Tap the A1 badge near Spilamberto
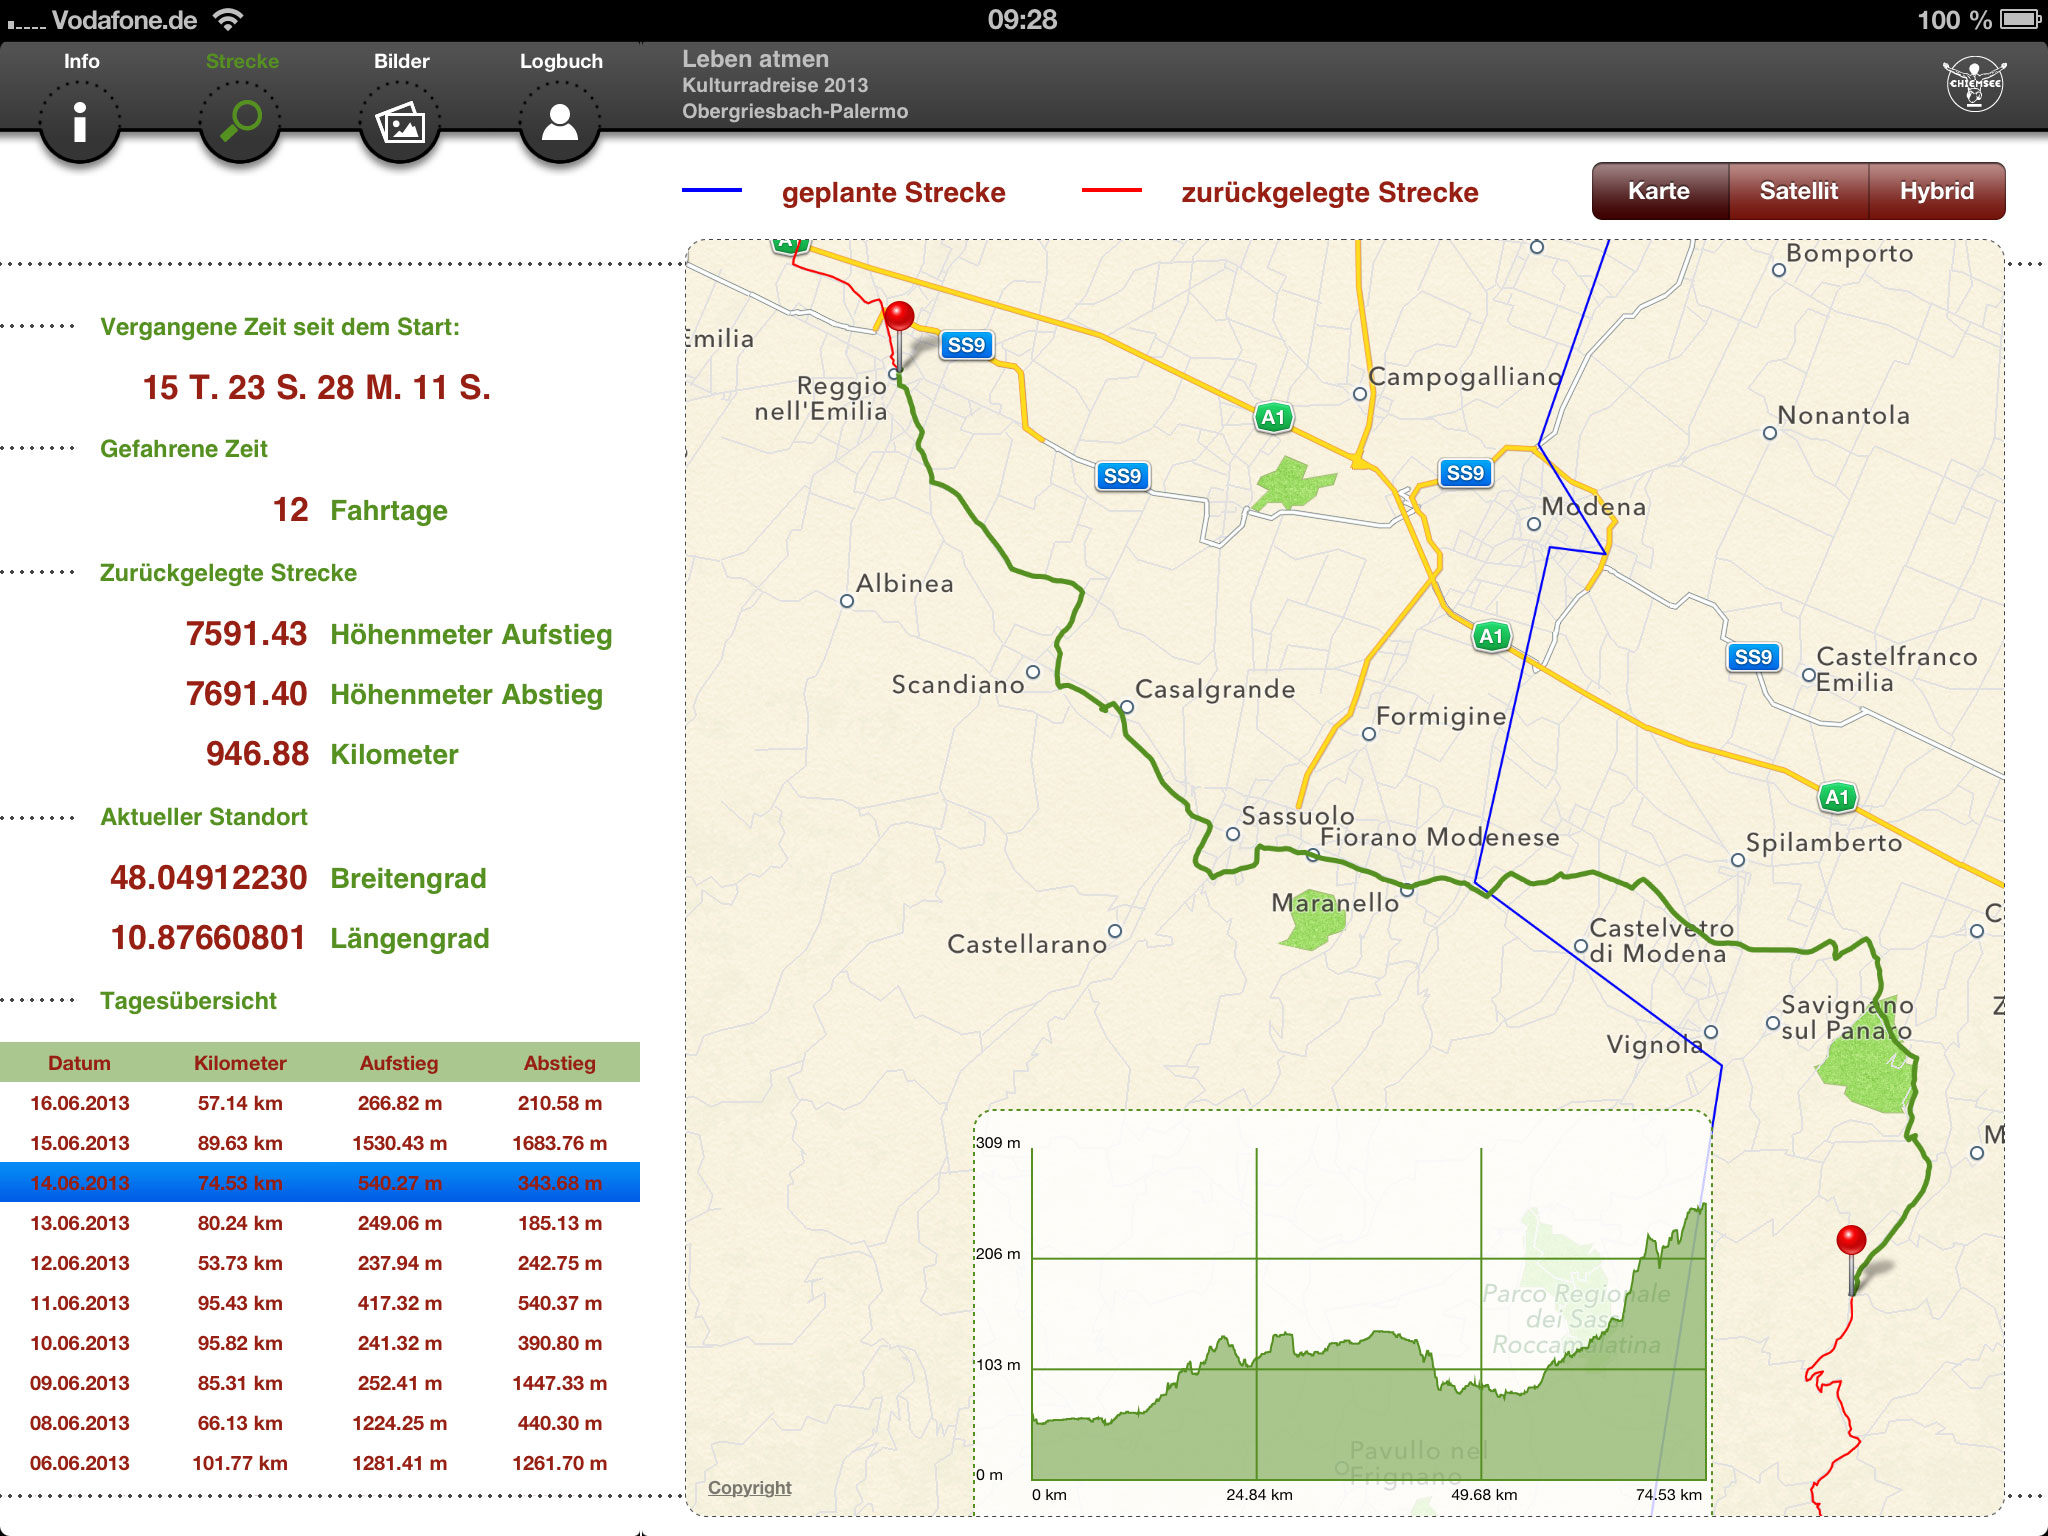Image resolution: width=2048 pixels, height=1536 pixels. point(1837,797)
